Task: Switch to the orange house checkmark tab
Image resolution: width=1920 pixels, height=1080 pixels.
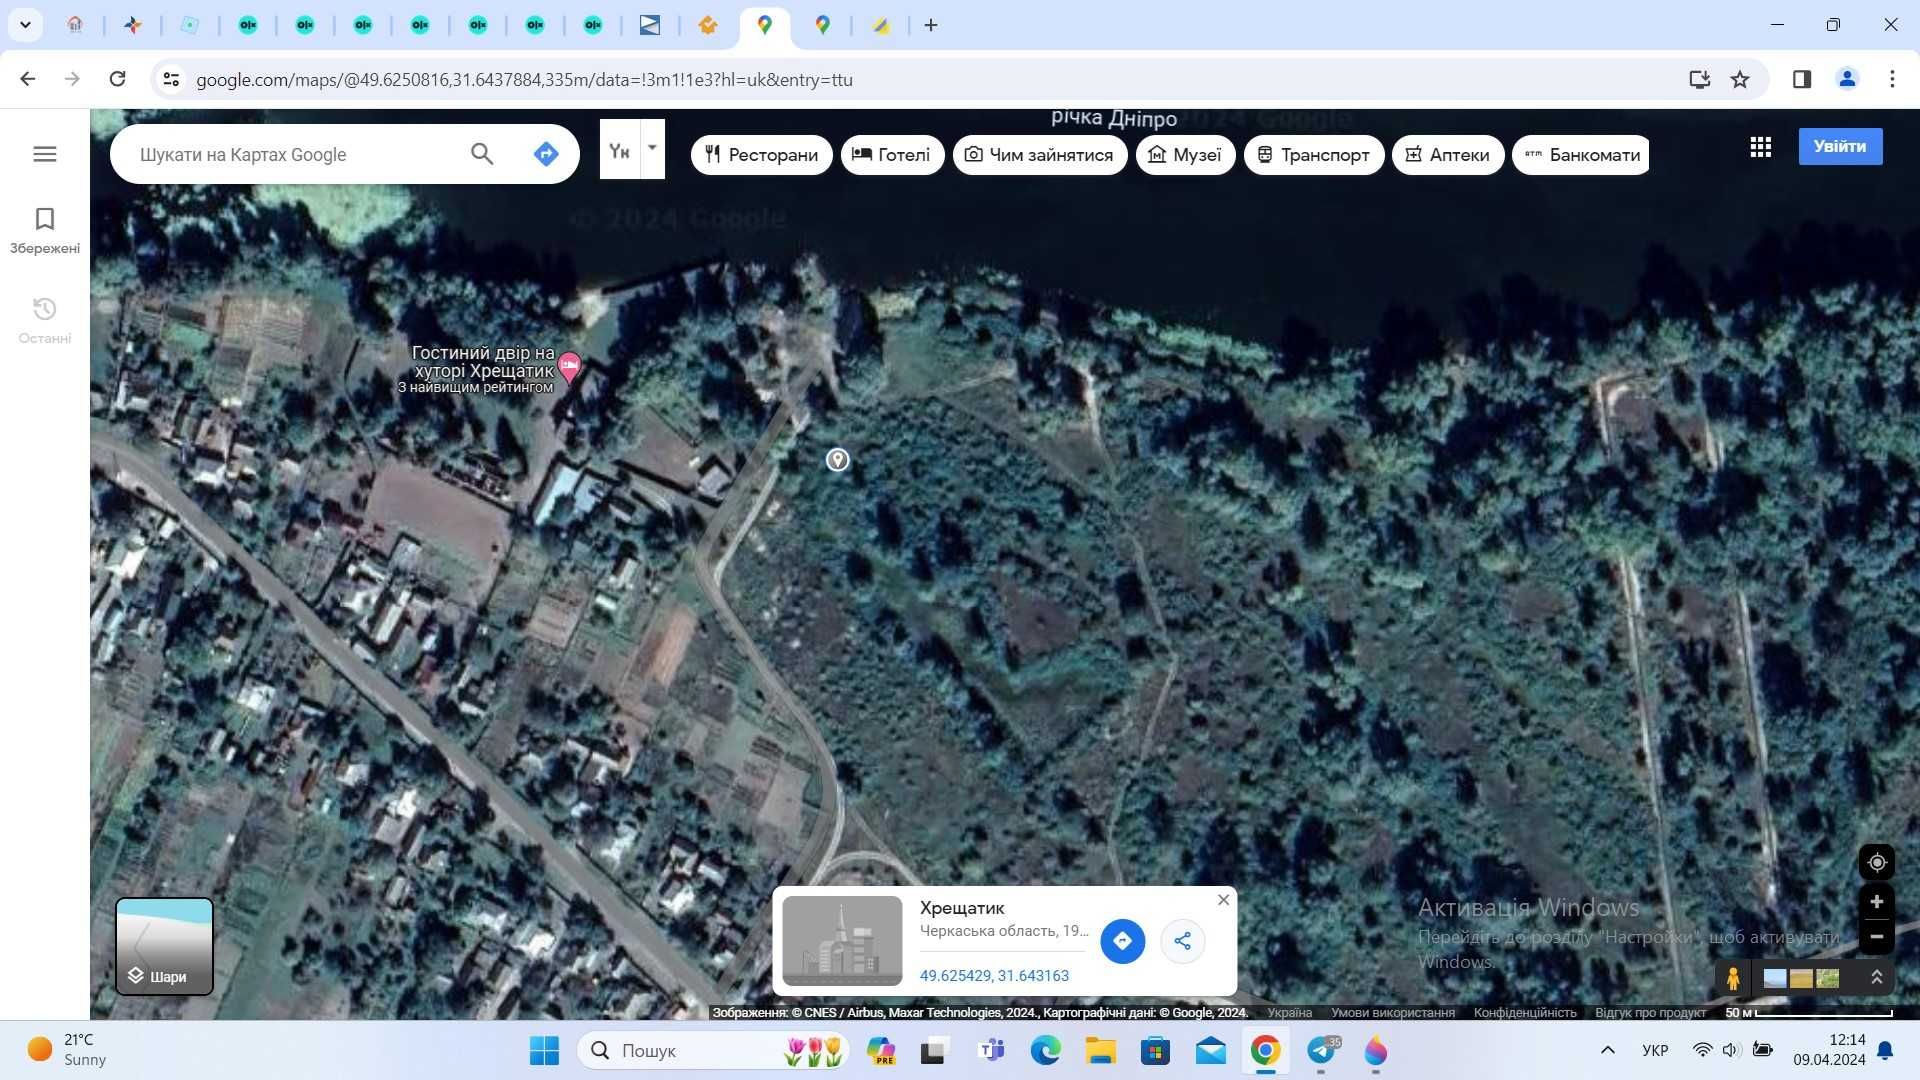Action: (707, 25)
